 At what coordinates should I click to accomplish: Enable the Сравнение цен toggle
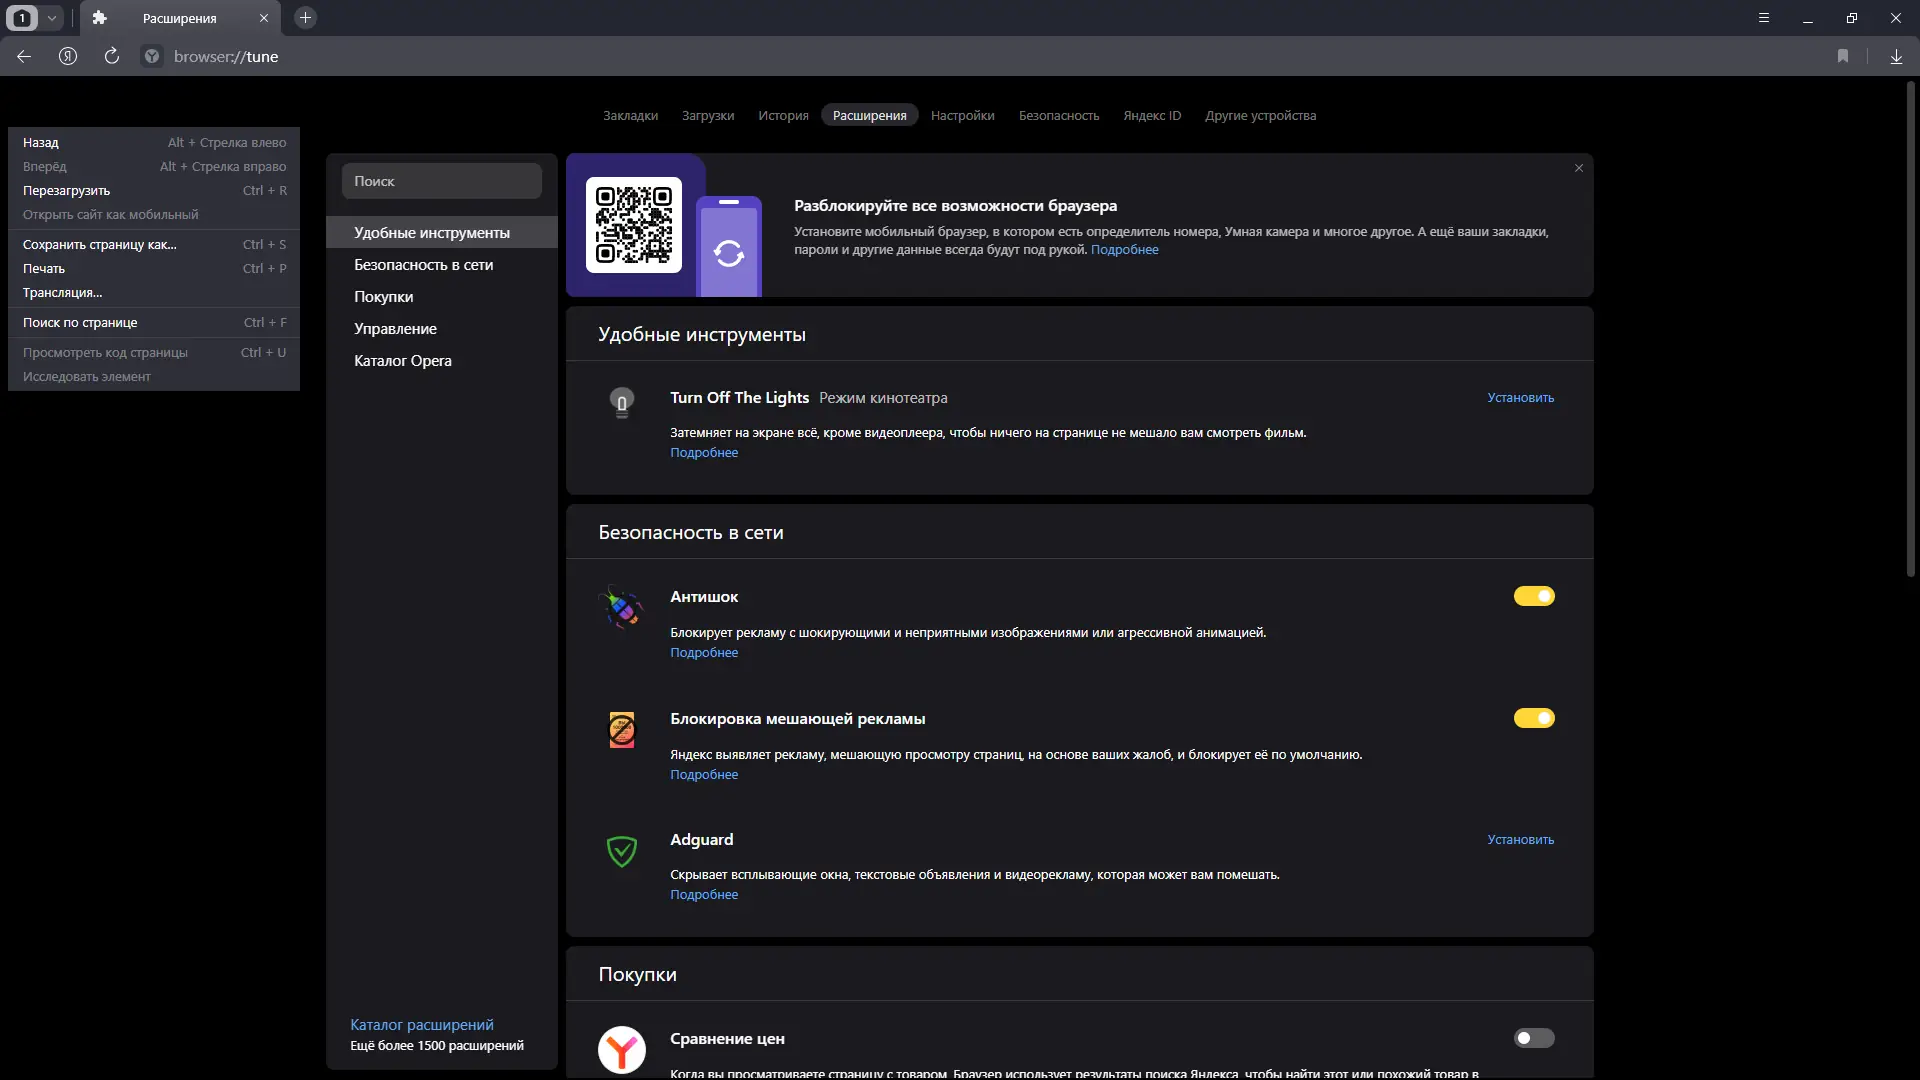click(1533, 1039)
